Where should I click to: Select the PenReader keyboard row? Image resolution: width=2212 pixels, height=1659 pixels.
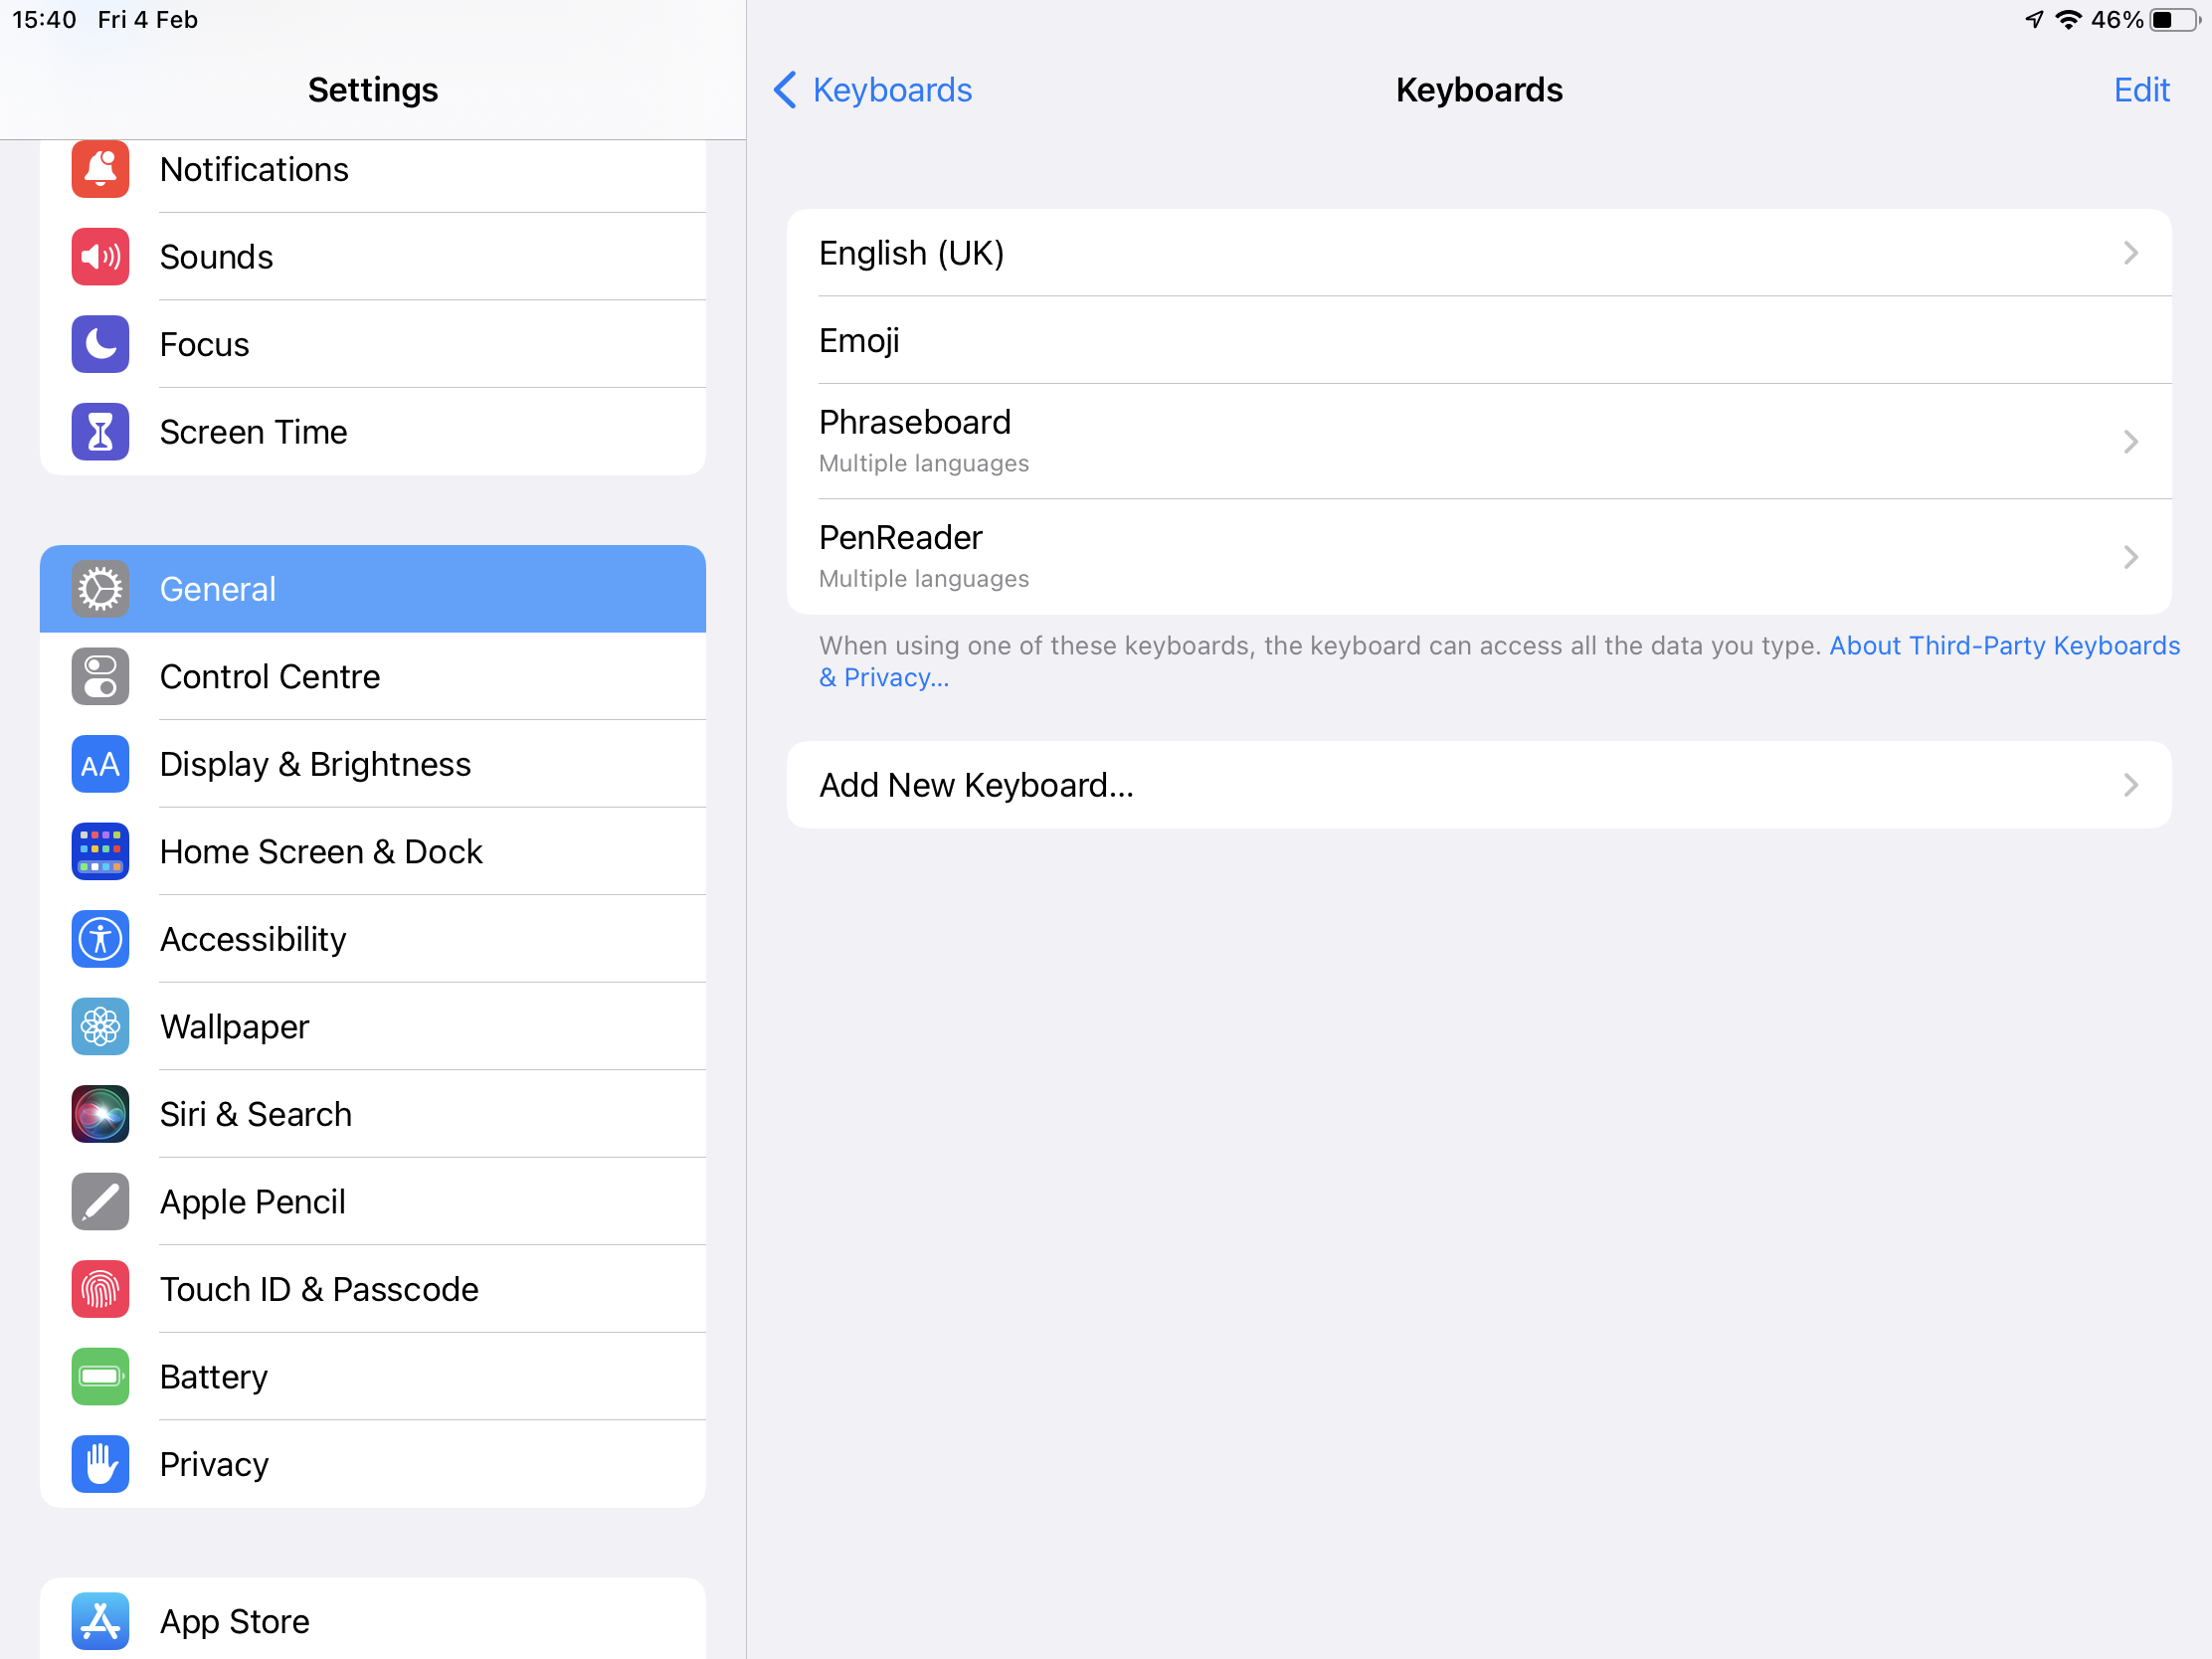tap(1479, 557)
